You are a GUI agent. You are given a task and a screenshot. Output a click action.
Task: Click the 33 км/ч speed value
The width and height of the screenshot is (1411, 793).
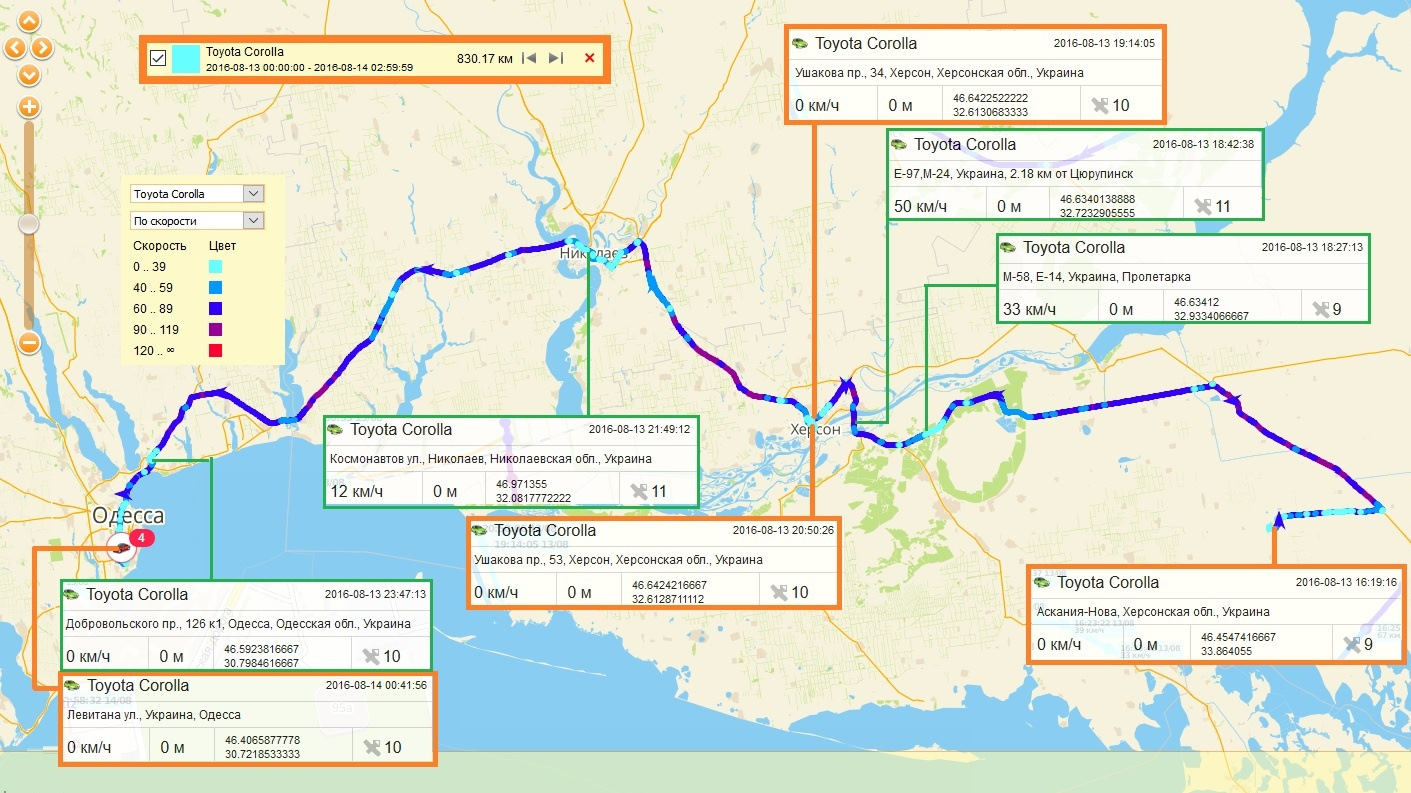[1029, 310]
